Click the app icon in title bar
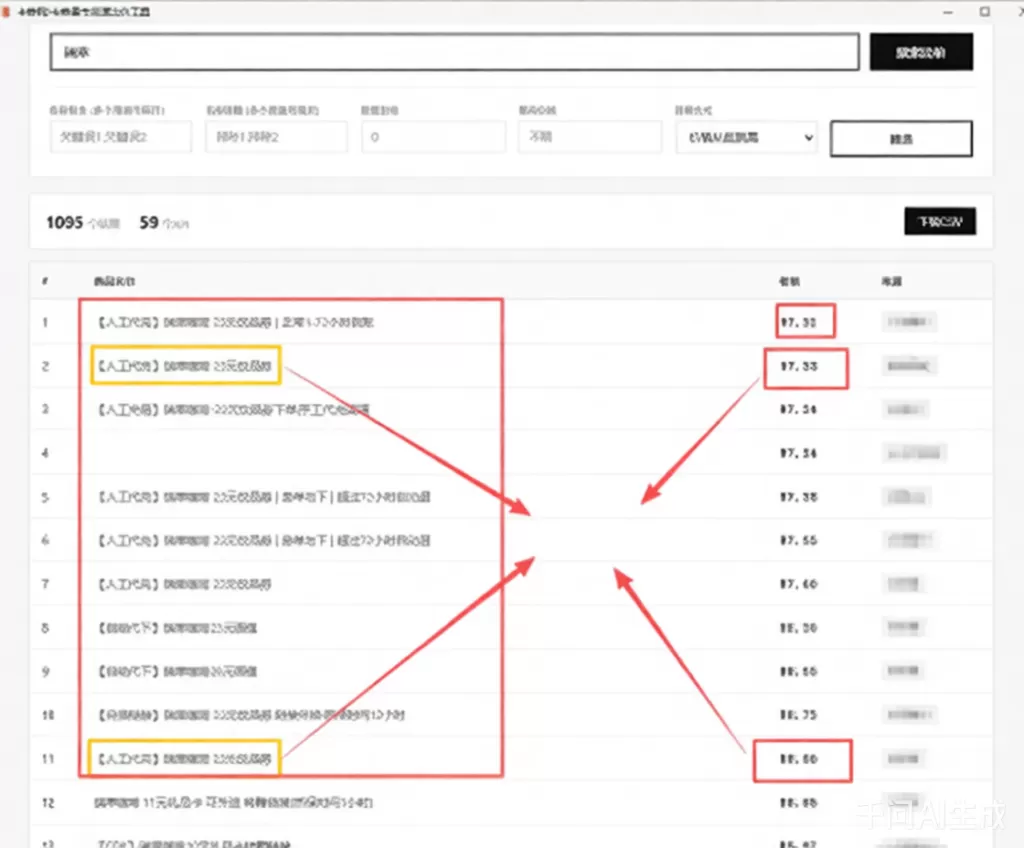Image resolution: width=1024 pixels, height=848 pixels. click(x=7, y=10)
